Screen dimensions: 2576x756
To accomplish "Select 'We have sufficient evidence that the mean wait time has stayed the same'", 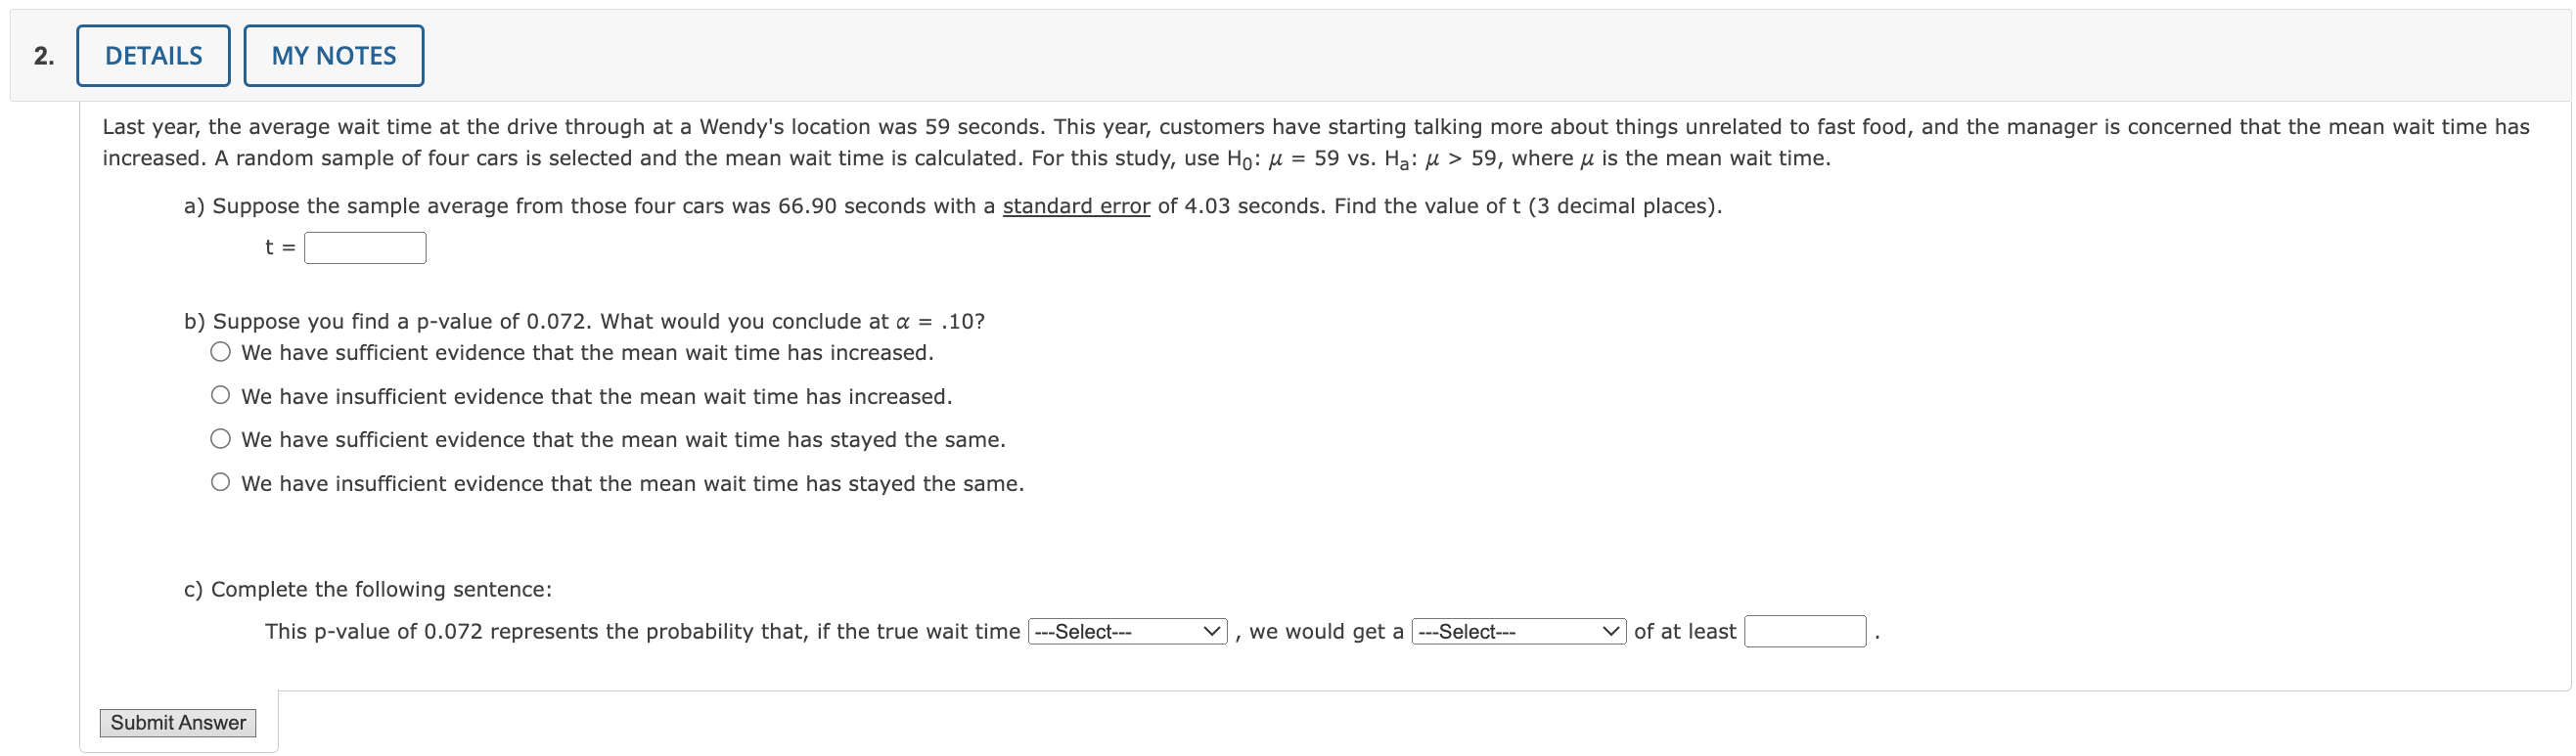I will [x=219, y=438].
